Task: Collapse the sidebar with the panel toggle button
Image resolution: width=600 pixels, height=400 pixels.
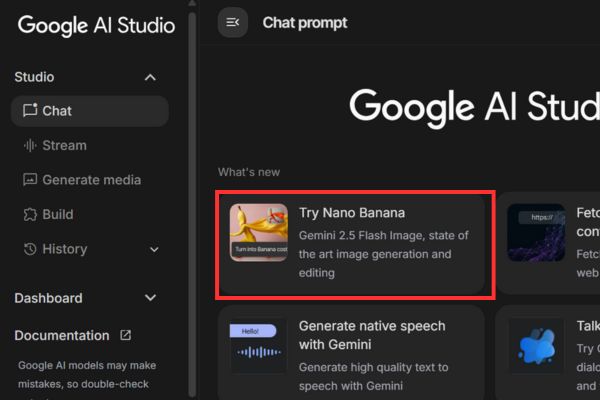Action: [x=233, y=22]
